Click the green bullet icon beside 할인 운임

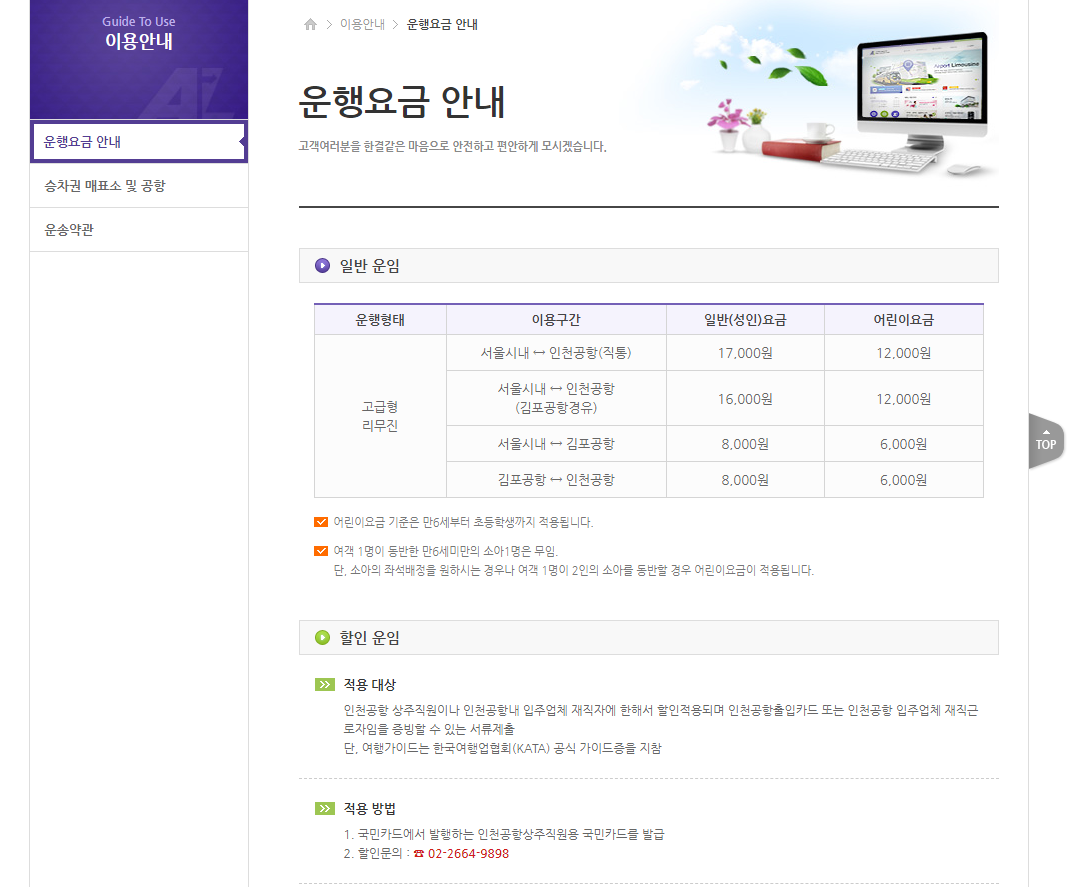[x=321, y=637]
